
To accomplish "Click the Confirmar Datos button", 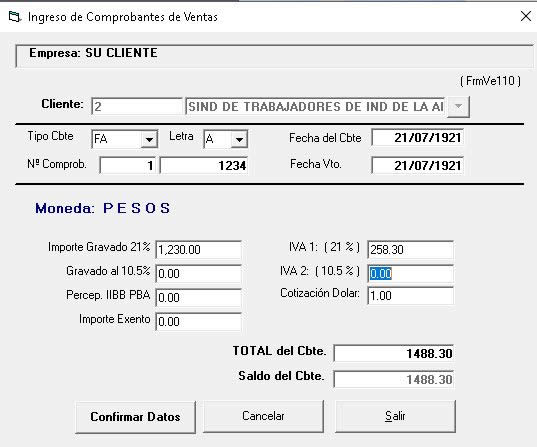I will (135, 417).
